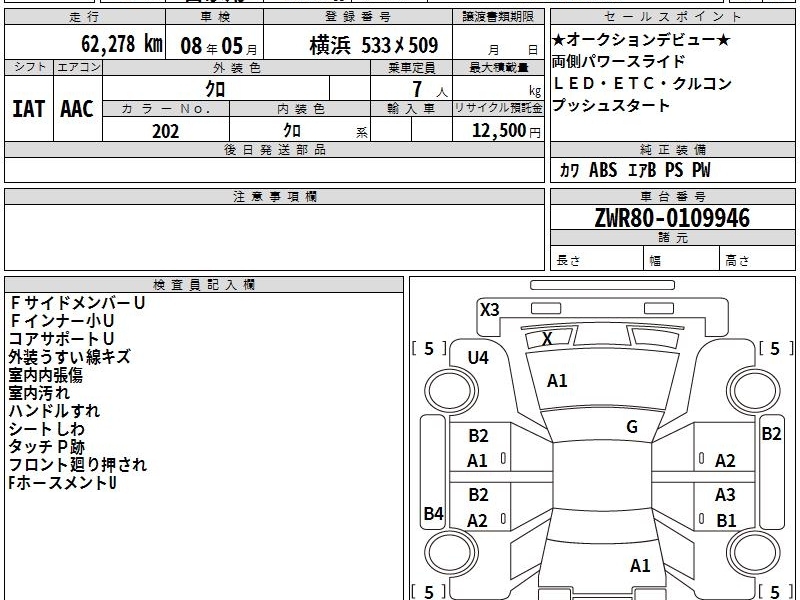
Task: Select the B4 mark on the side sill
Action: 434,513
